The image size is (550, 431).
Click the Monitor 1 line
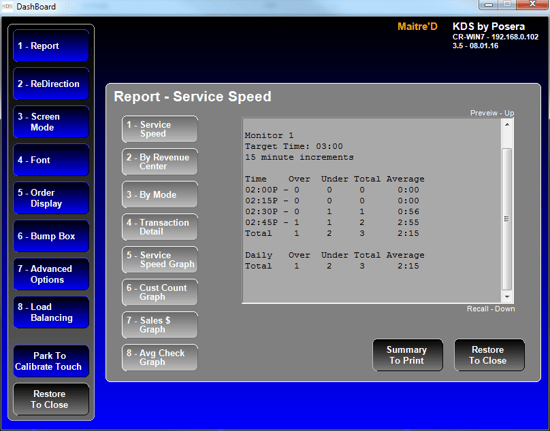tap(269, 135)
